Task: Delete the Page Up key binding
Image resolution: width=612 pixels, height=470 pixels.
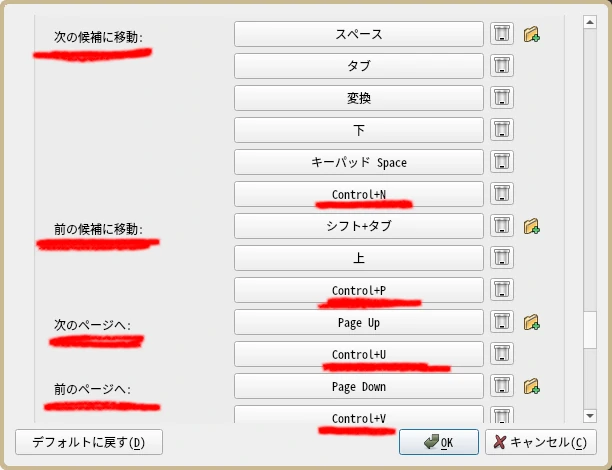Action: point(501,322)
